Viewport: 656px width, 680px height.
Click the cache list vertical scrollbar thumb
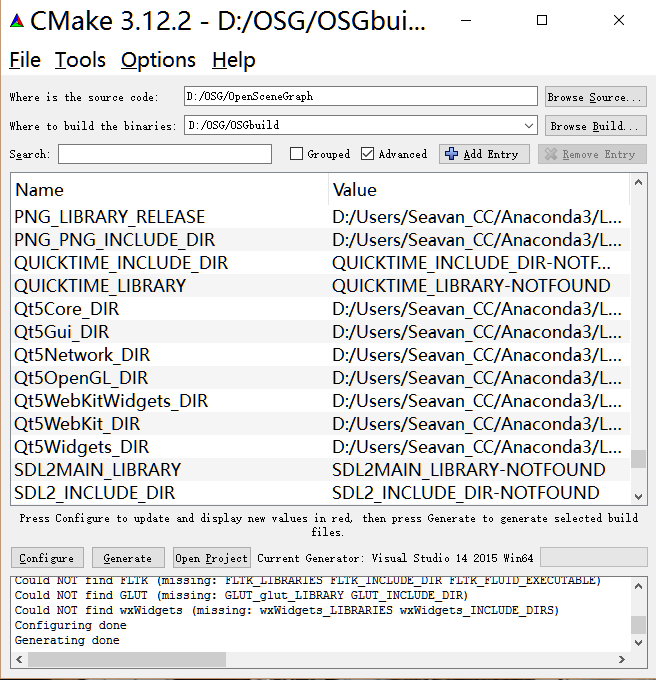pos(638,459)
